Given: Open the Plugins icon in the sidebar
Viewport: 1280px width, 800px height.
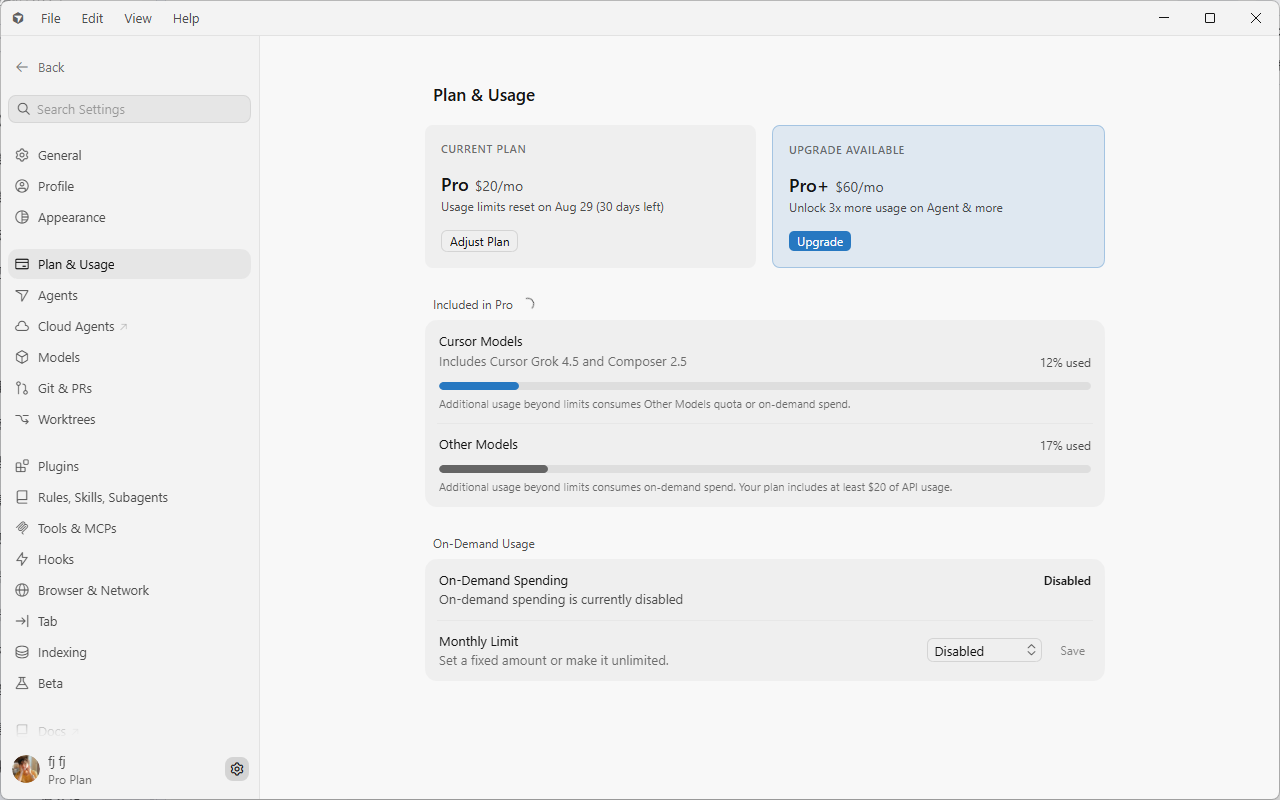Looking at the screenshot, I should point(22,466).
